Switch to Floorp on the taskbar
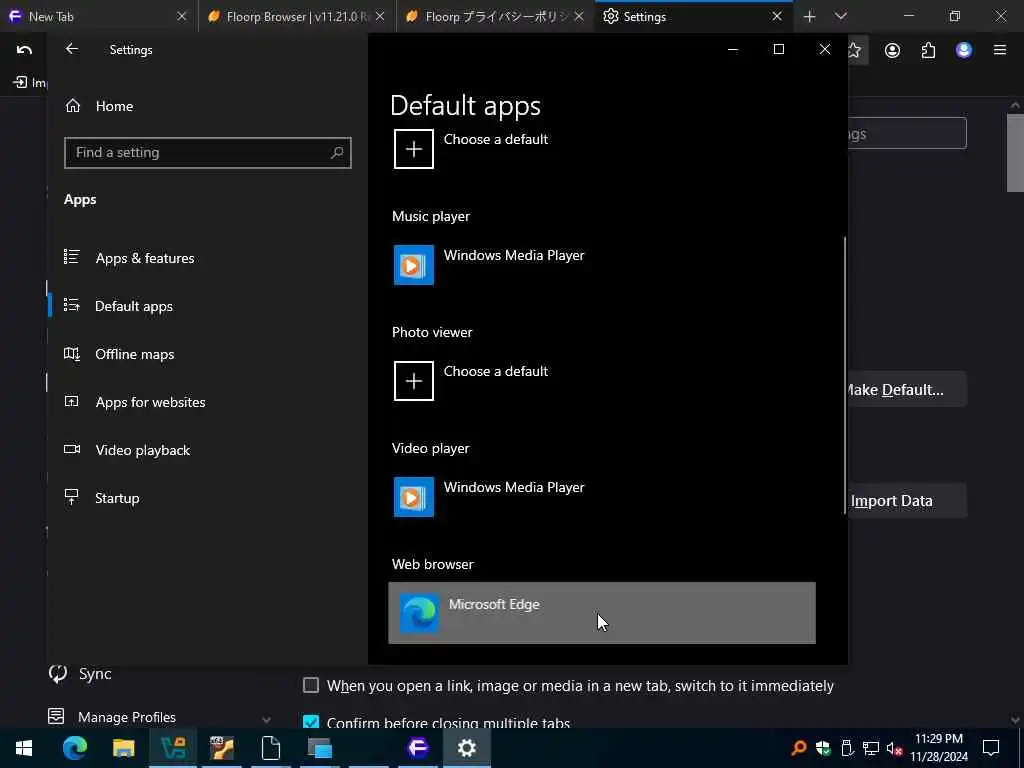The height and width of the screenshot is (768, 1024). (x=418, y=748)
